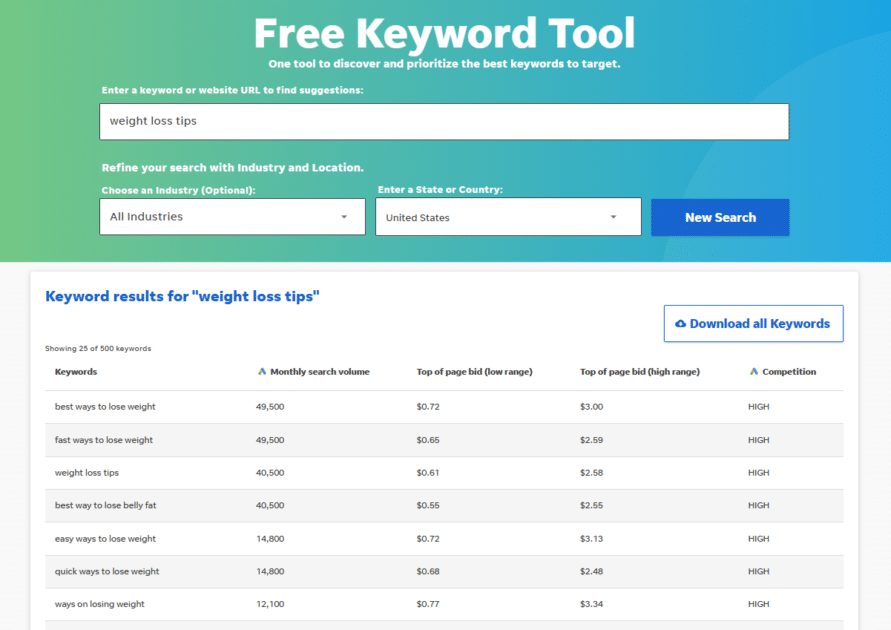
Task: Select the fast ways to lose weight row
Action: [444, 440]
